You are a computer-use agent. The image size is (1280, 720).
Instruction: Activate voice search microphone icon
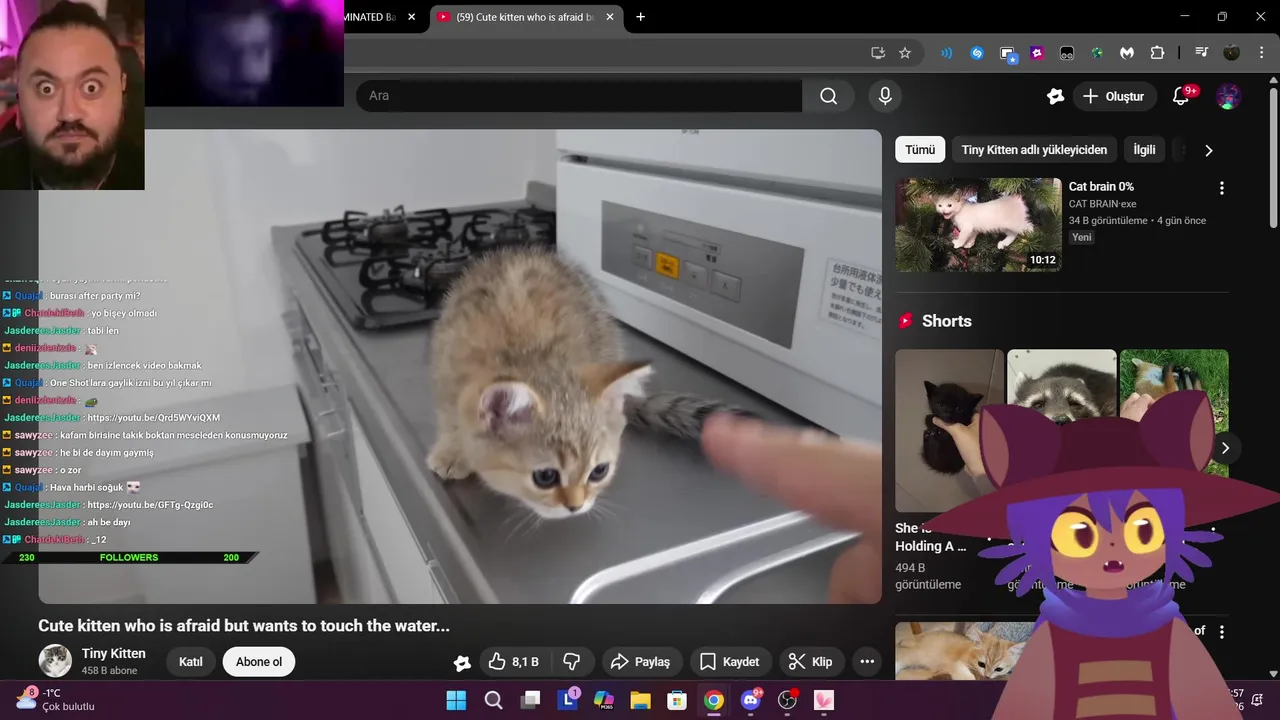[x=885, y=96]
